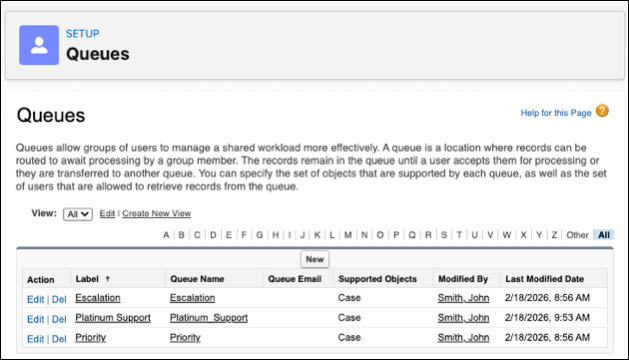The image size is (629, 360).
Task: Filter queues by letter M
Action: click(348, 235)
